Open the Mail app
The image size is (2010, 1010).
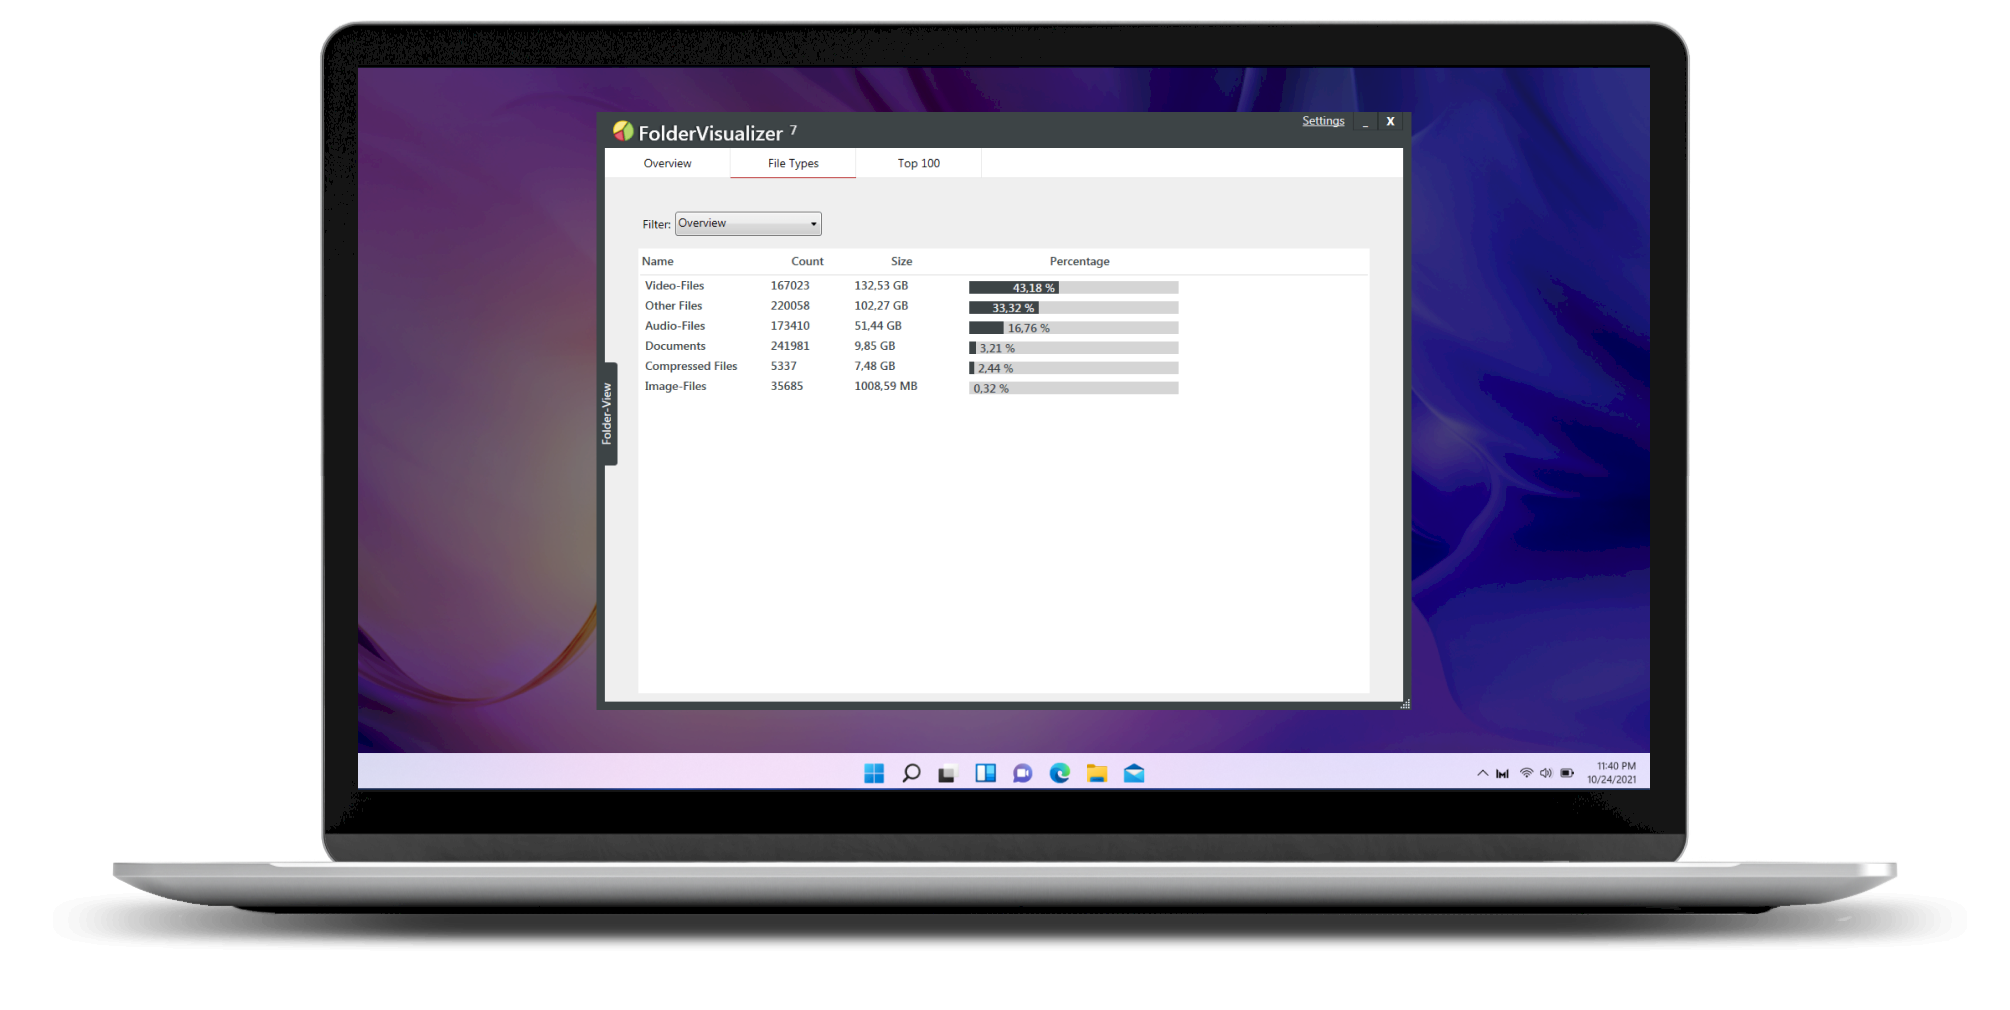point(1134,773)
